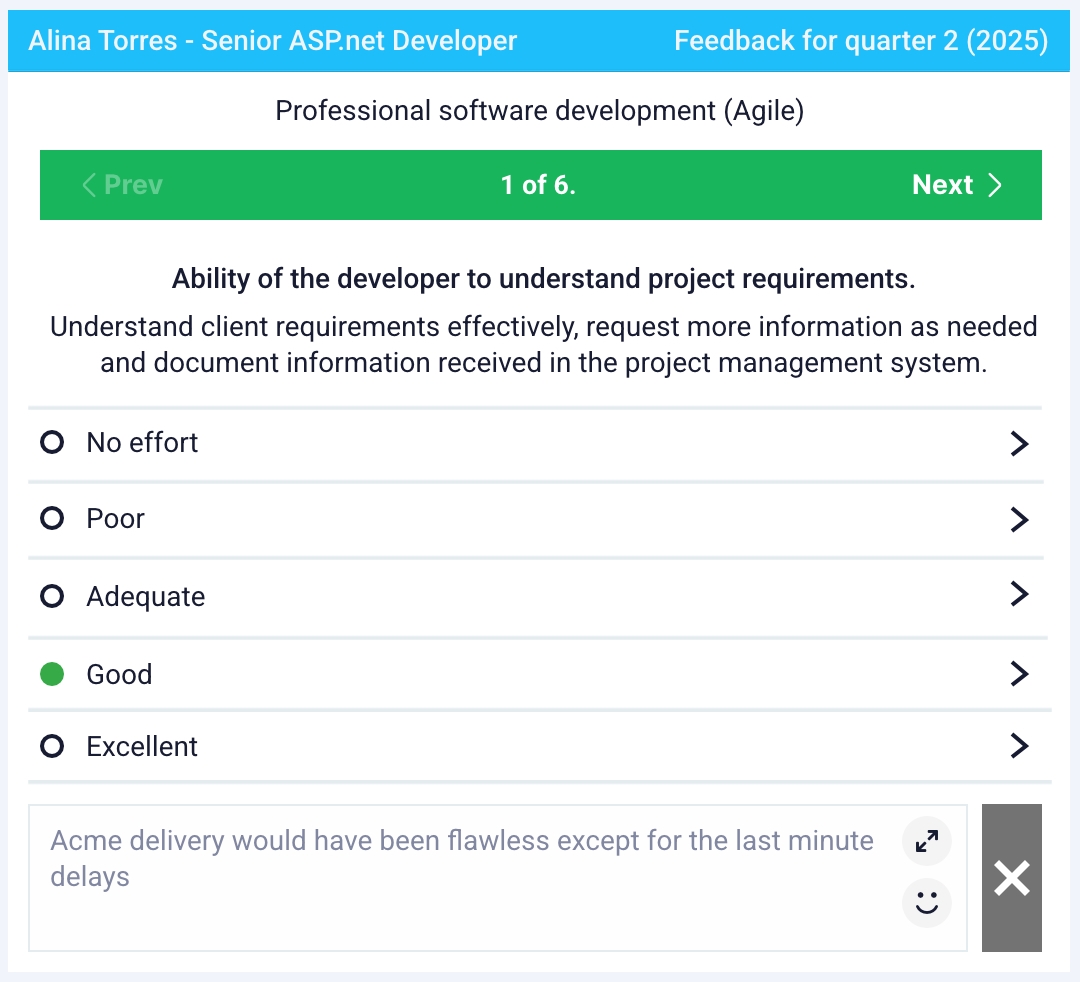Expand the "Excellent" option details
The image size is (1080, 982).
(x=1019, y=745)
